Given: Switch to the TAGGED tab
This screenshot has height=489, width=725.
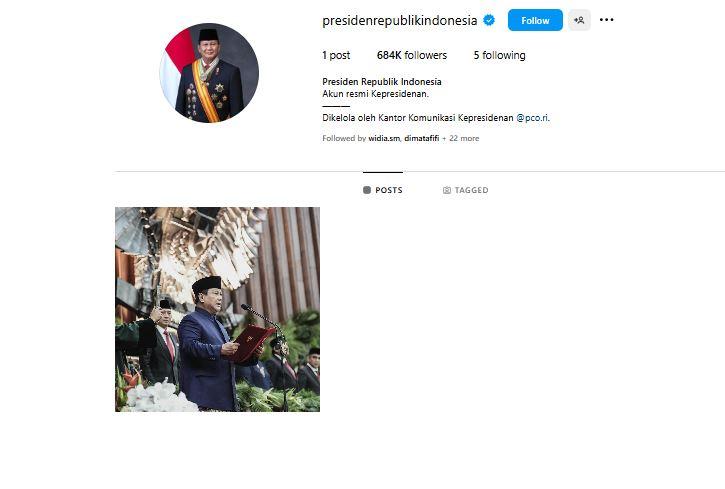Looking at the screenshot, I should pyautogui.click(x=465, y=190).
